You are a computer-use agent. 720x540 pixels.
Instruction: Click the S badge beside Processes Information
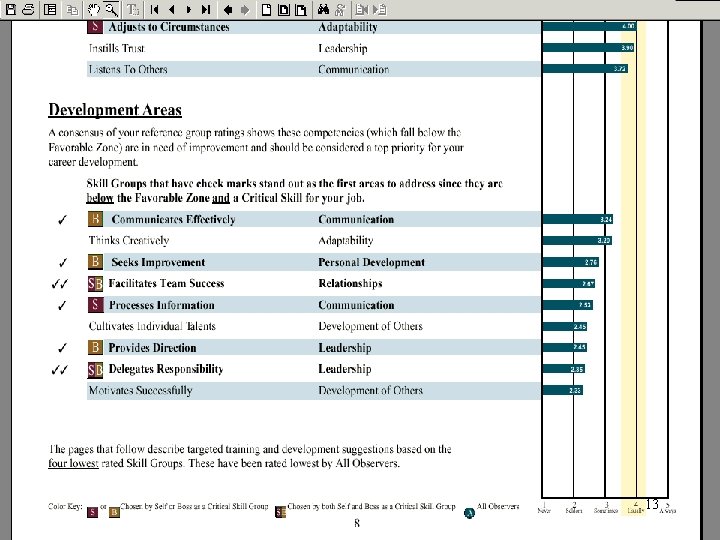click(x=95, y=304)
